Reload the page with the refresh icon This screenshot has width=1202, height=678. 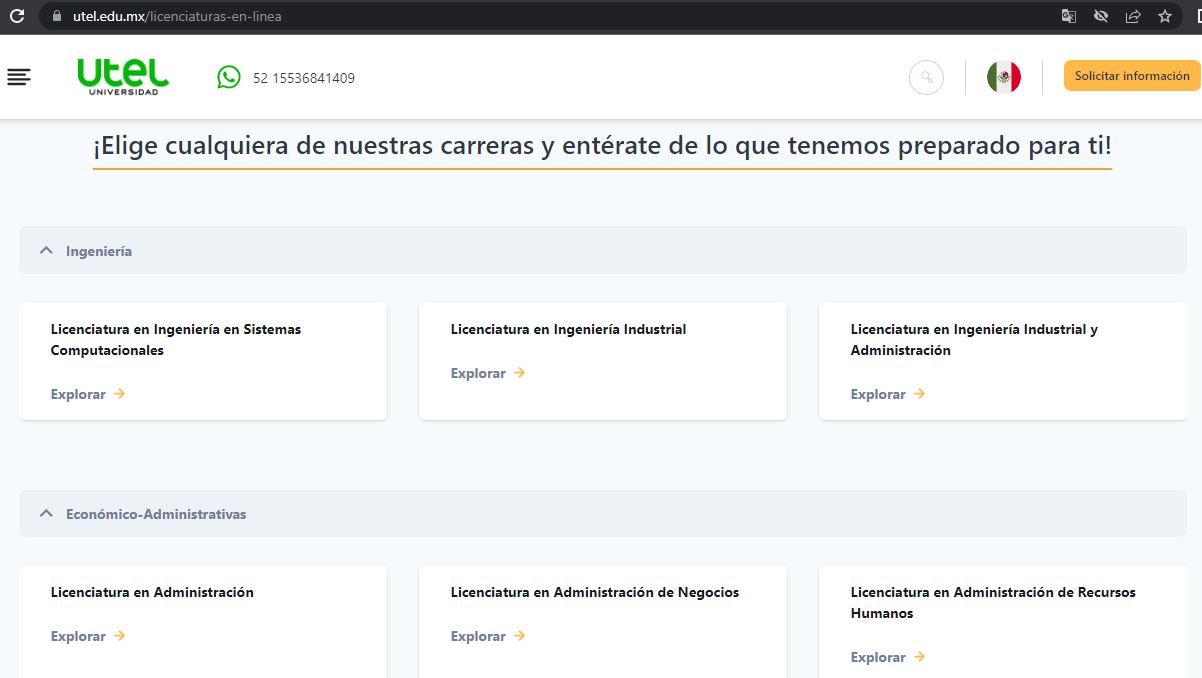pos(16,16)
